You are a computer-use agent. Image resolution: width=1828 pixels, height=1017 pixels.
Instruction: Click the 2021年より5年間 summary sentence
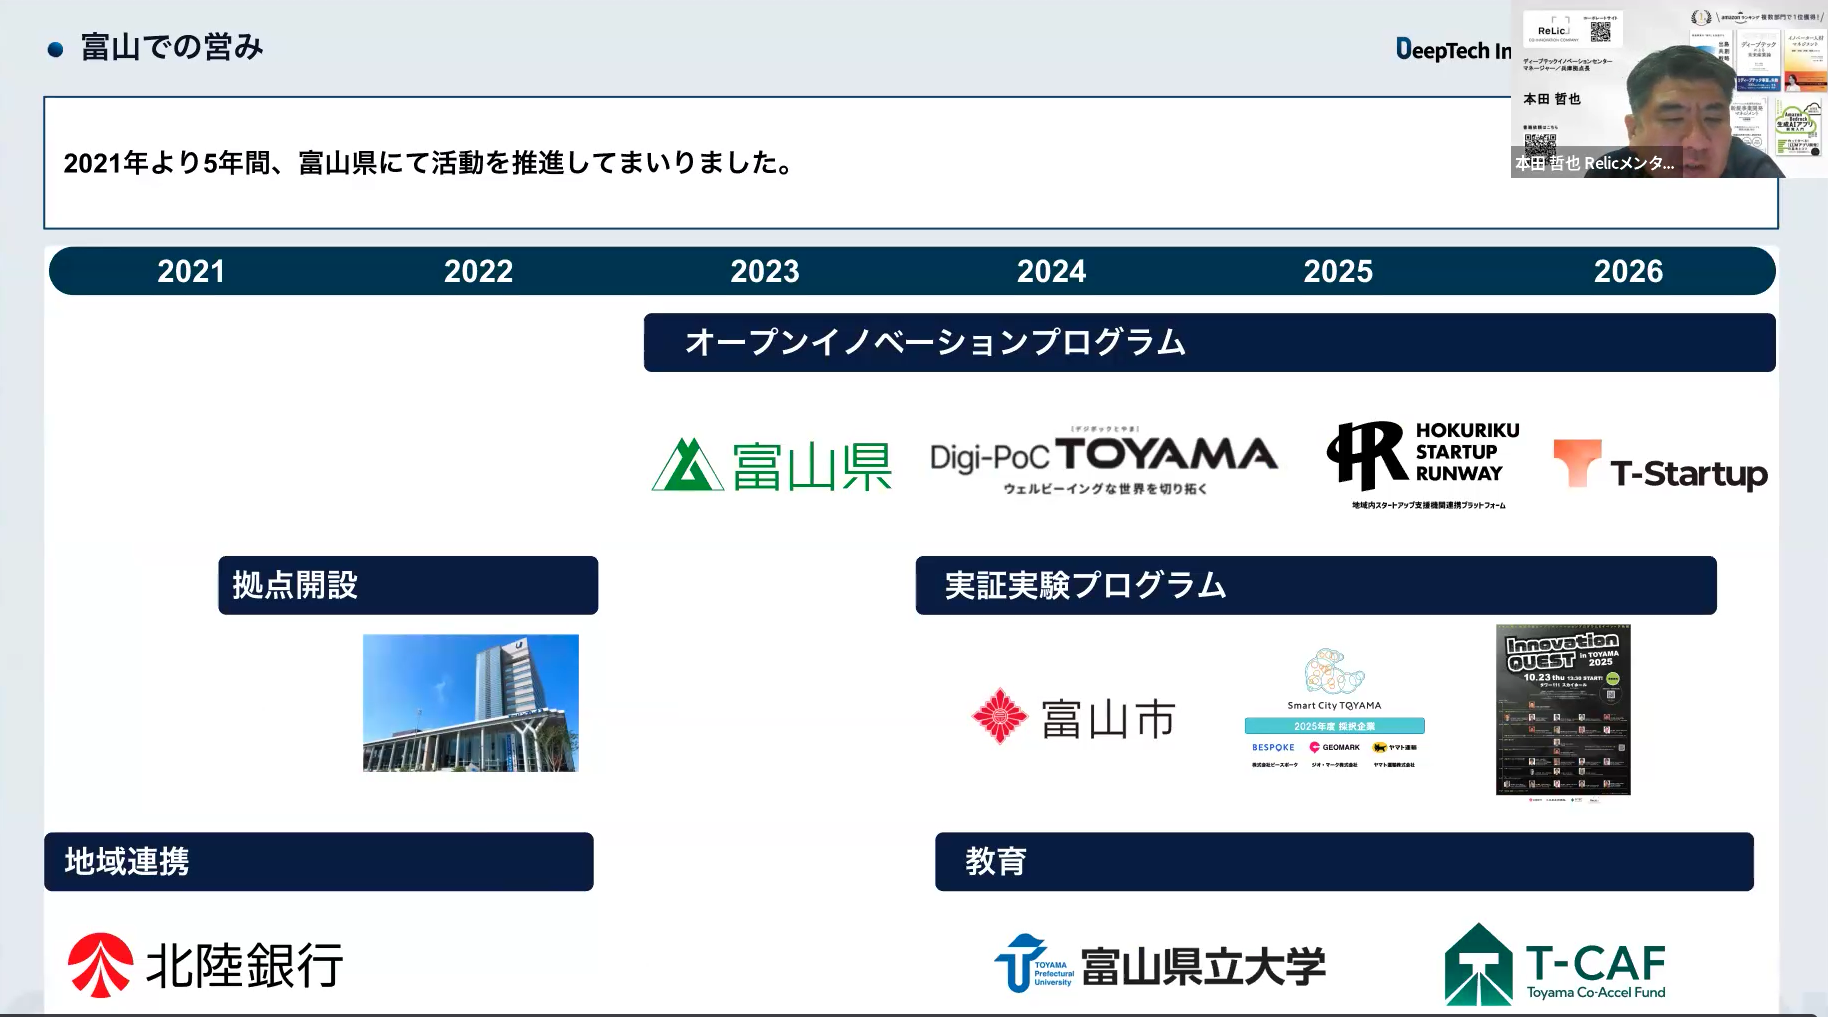(429, 163)
